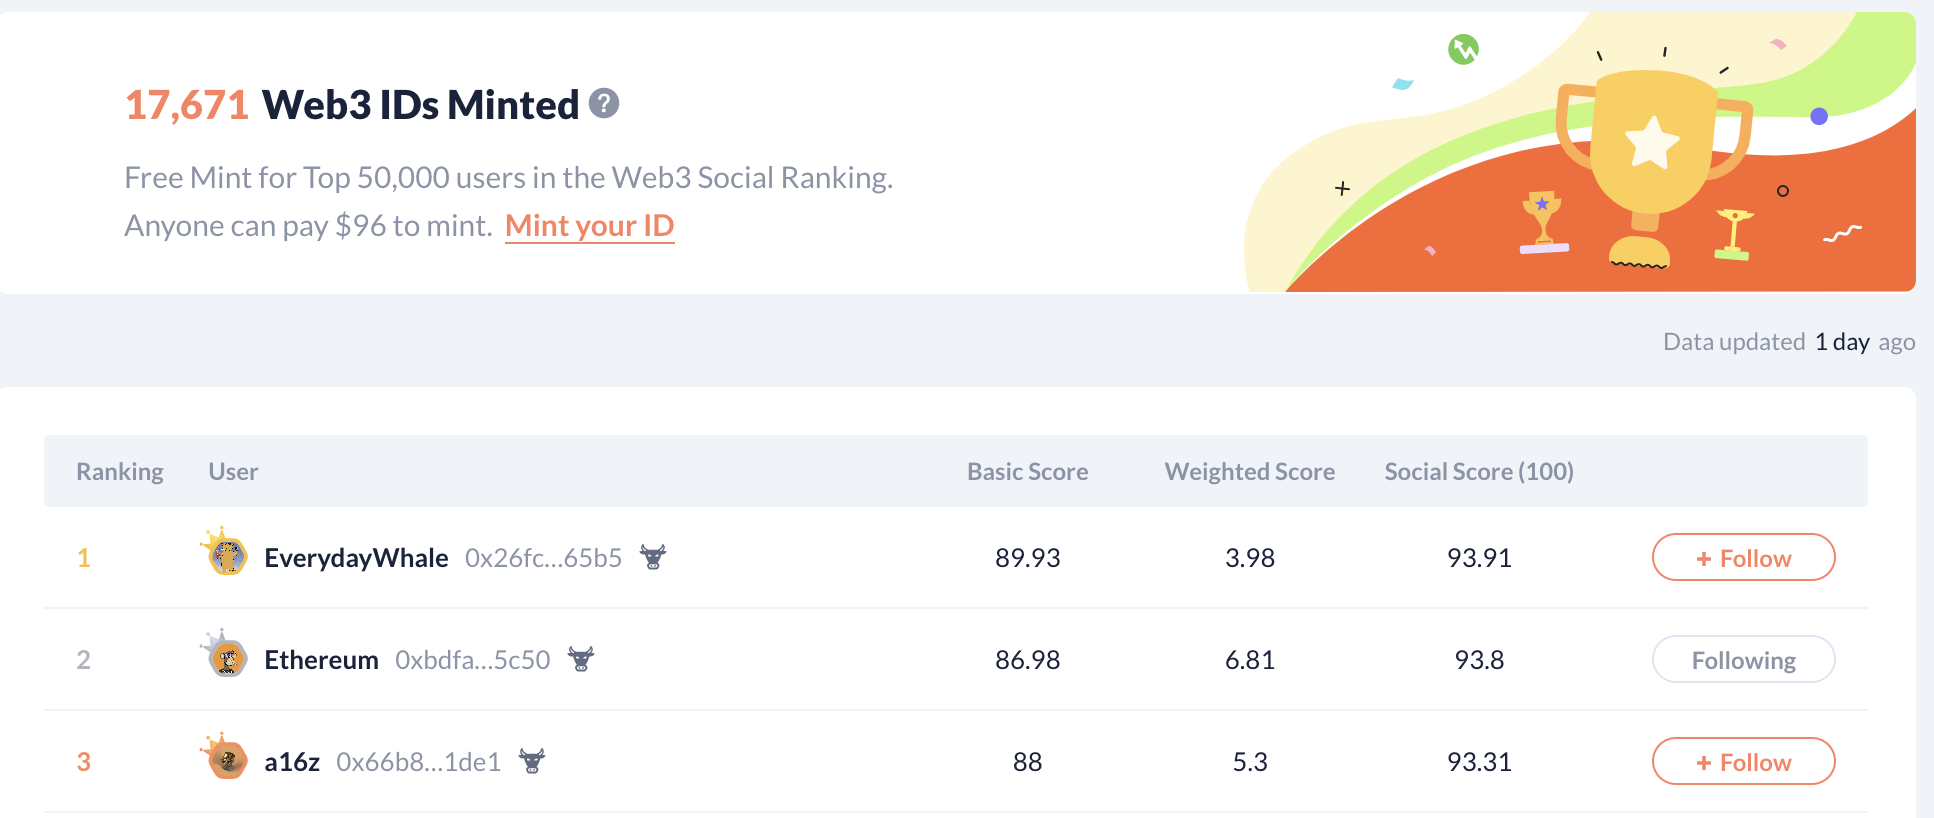
Task: Follow the user EverydayWhale
Action: tap(1743, 558)
